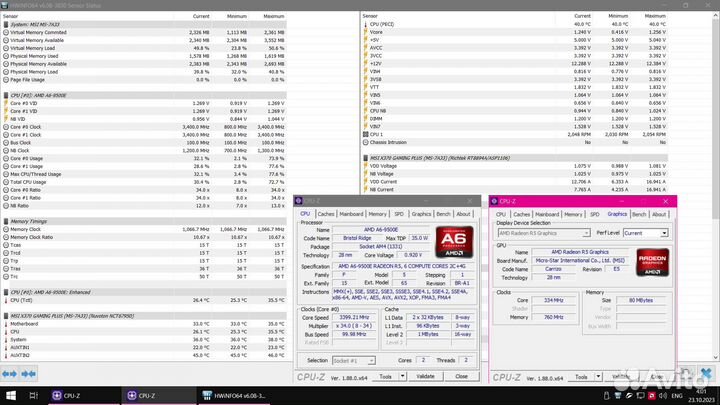The width and height of the screenshot is (720, 405).
Task: Click the expand-columns double arrow icon in HWiNFO
Action: (9, 374)
